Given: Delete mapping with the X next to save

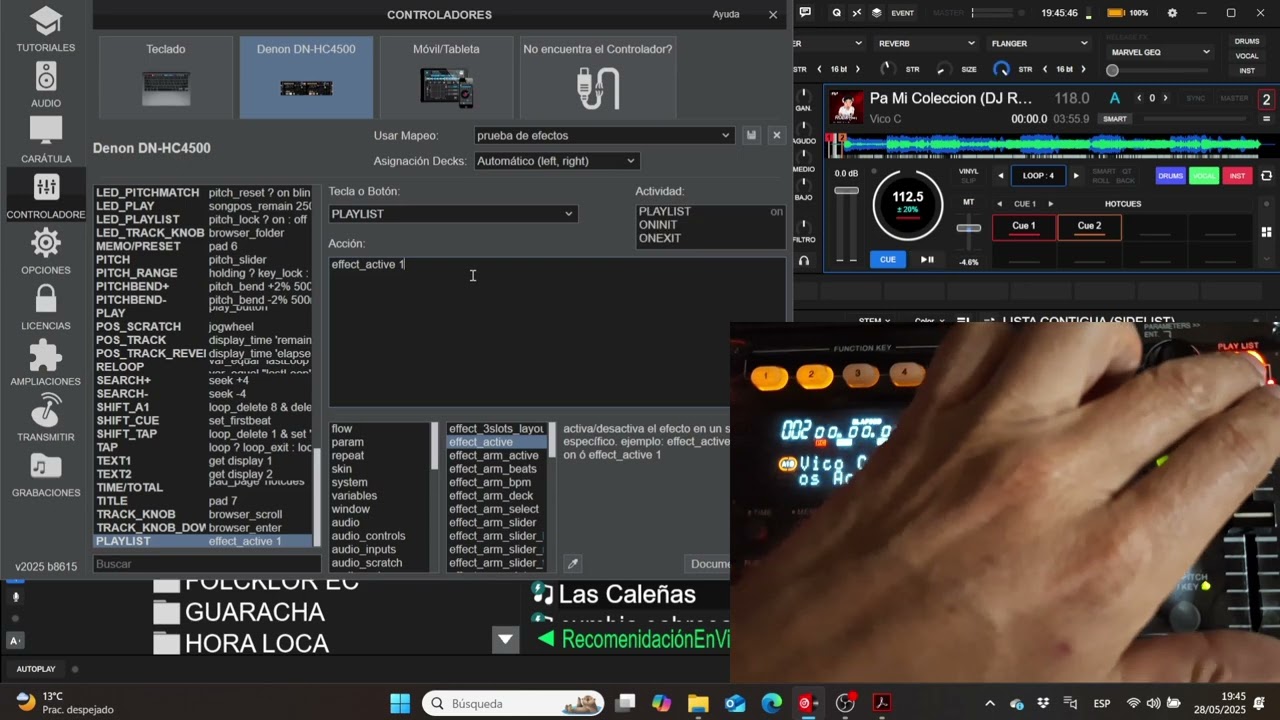Looking at the screenshot, I should (776, 135).
